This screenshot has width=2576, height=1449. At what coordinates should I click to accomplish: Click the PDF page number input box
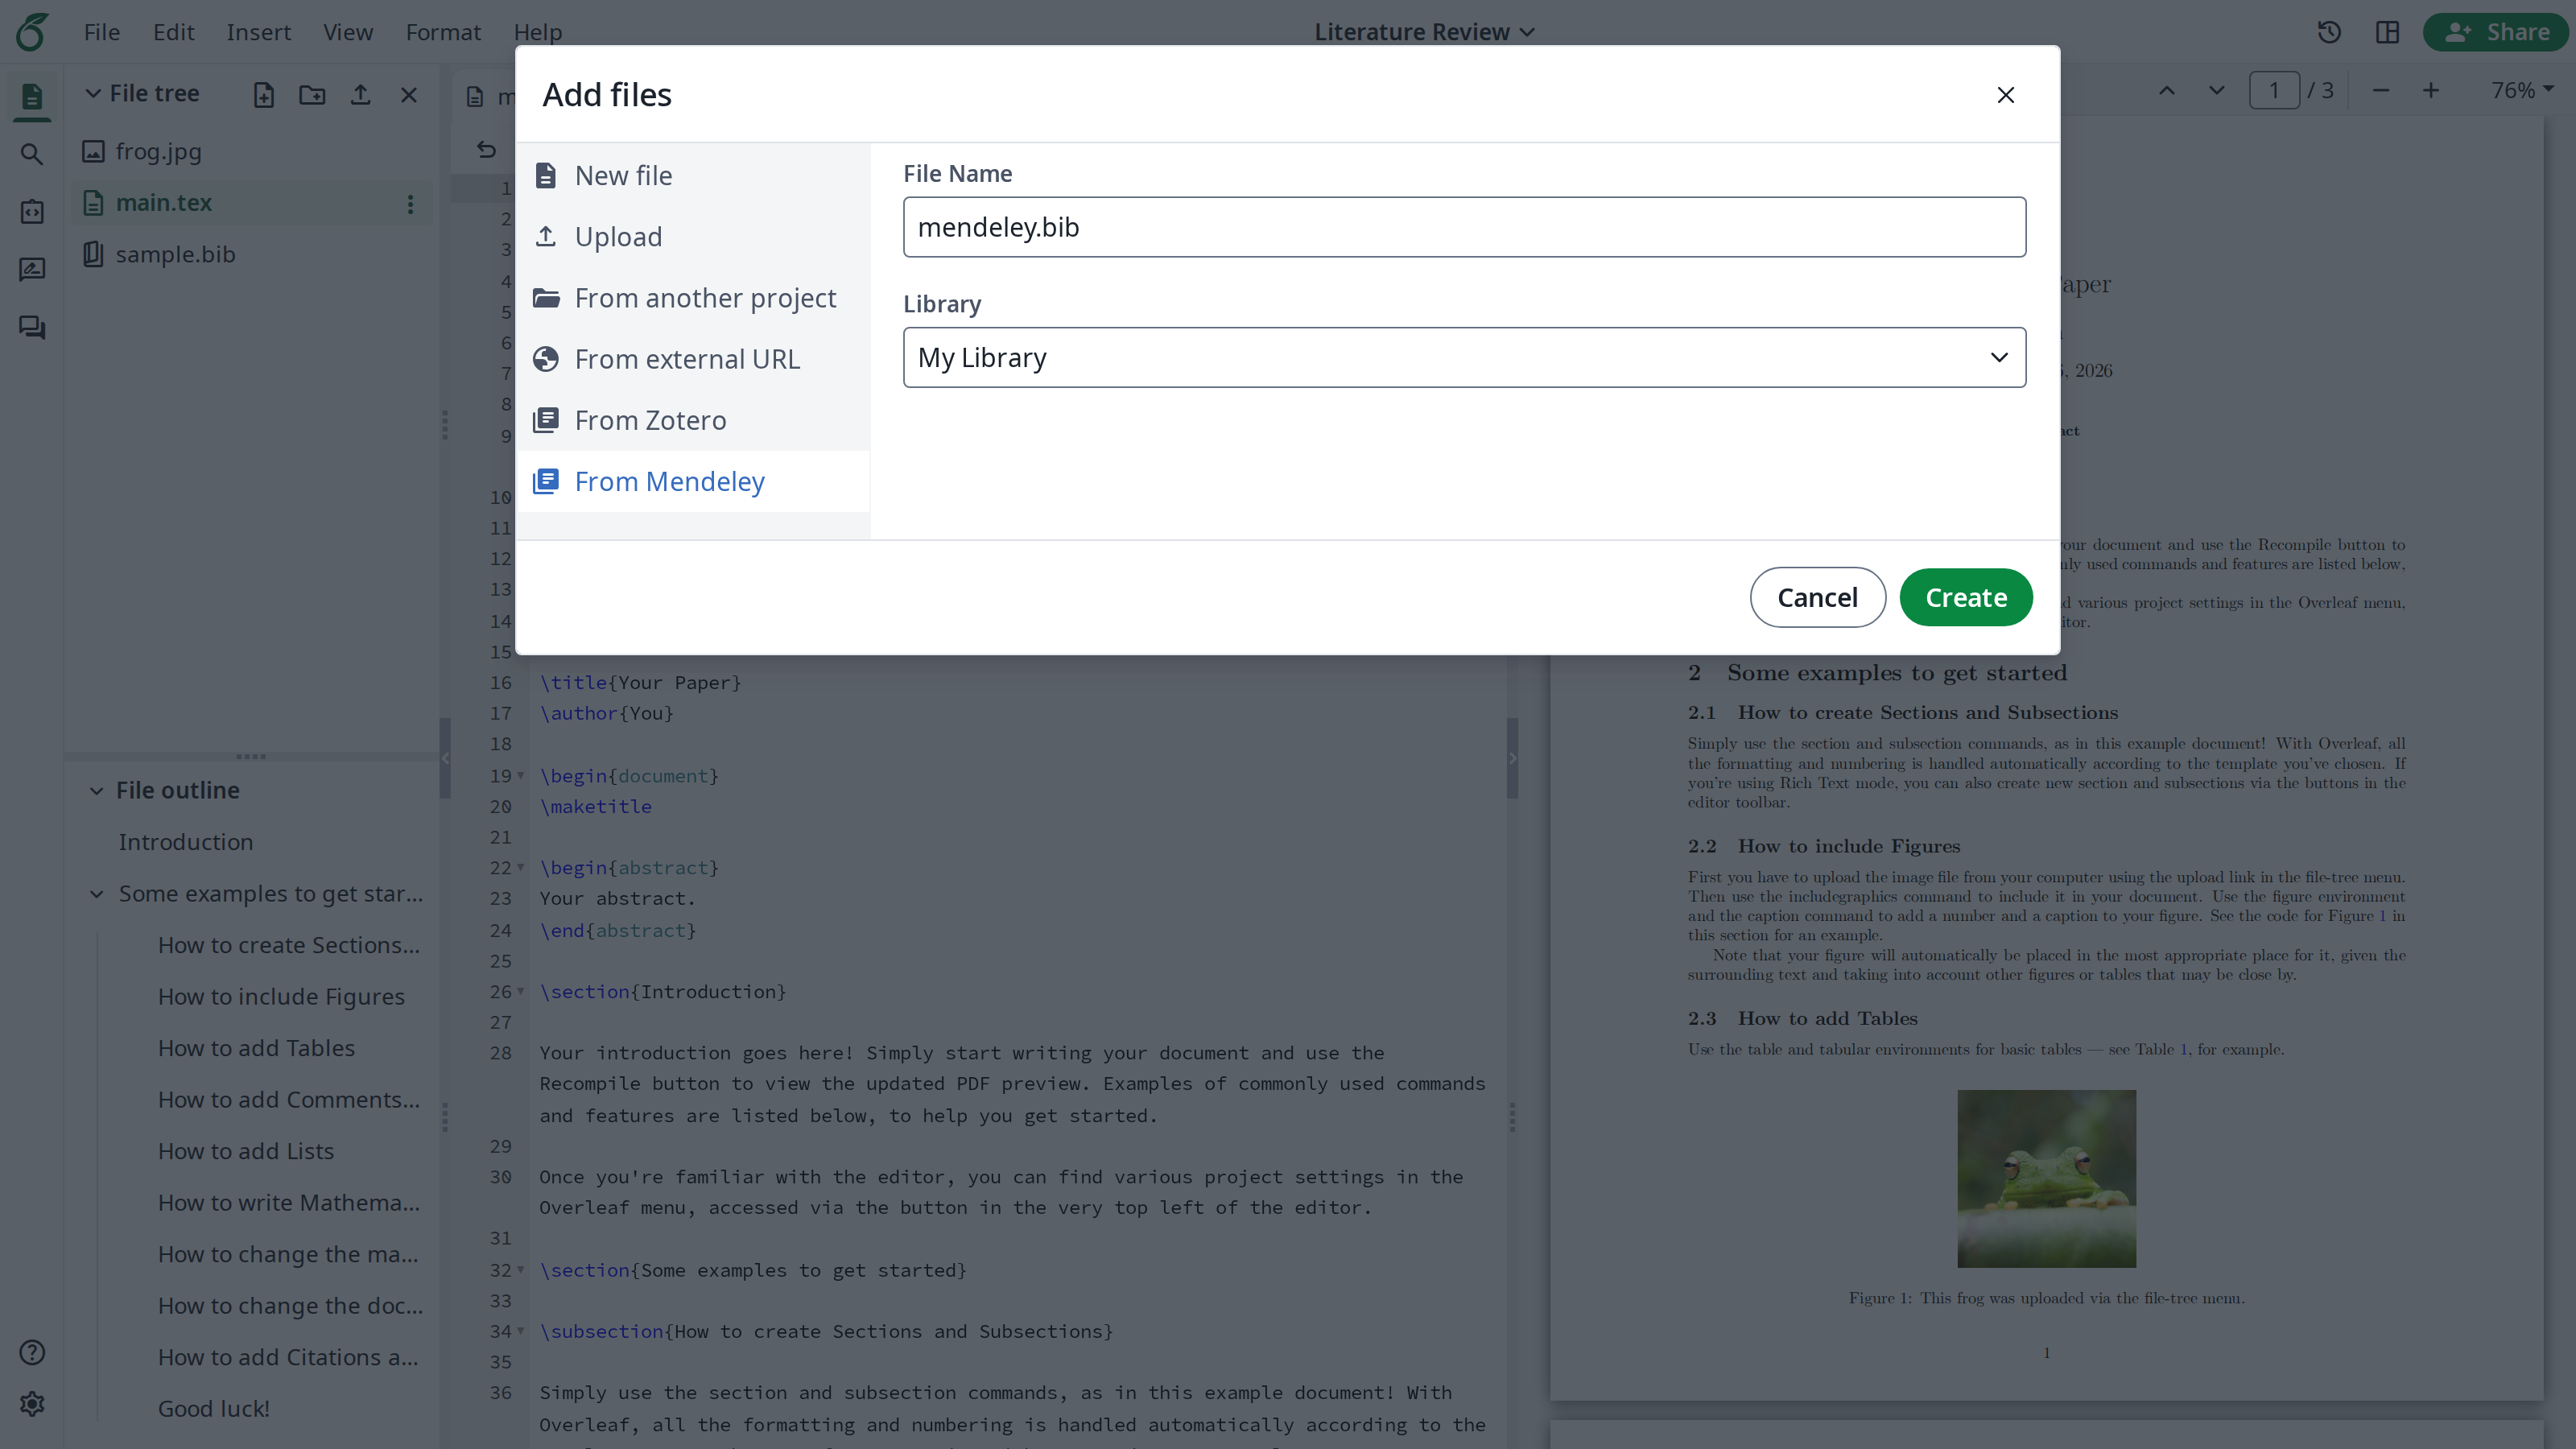[x=2274, y=90]
